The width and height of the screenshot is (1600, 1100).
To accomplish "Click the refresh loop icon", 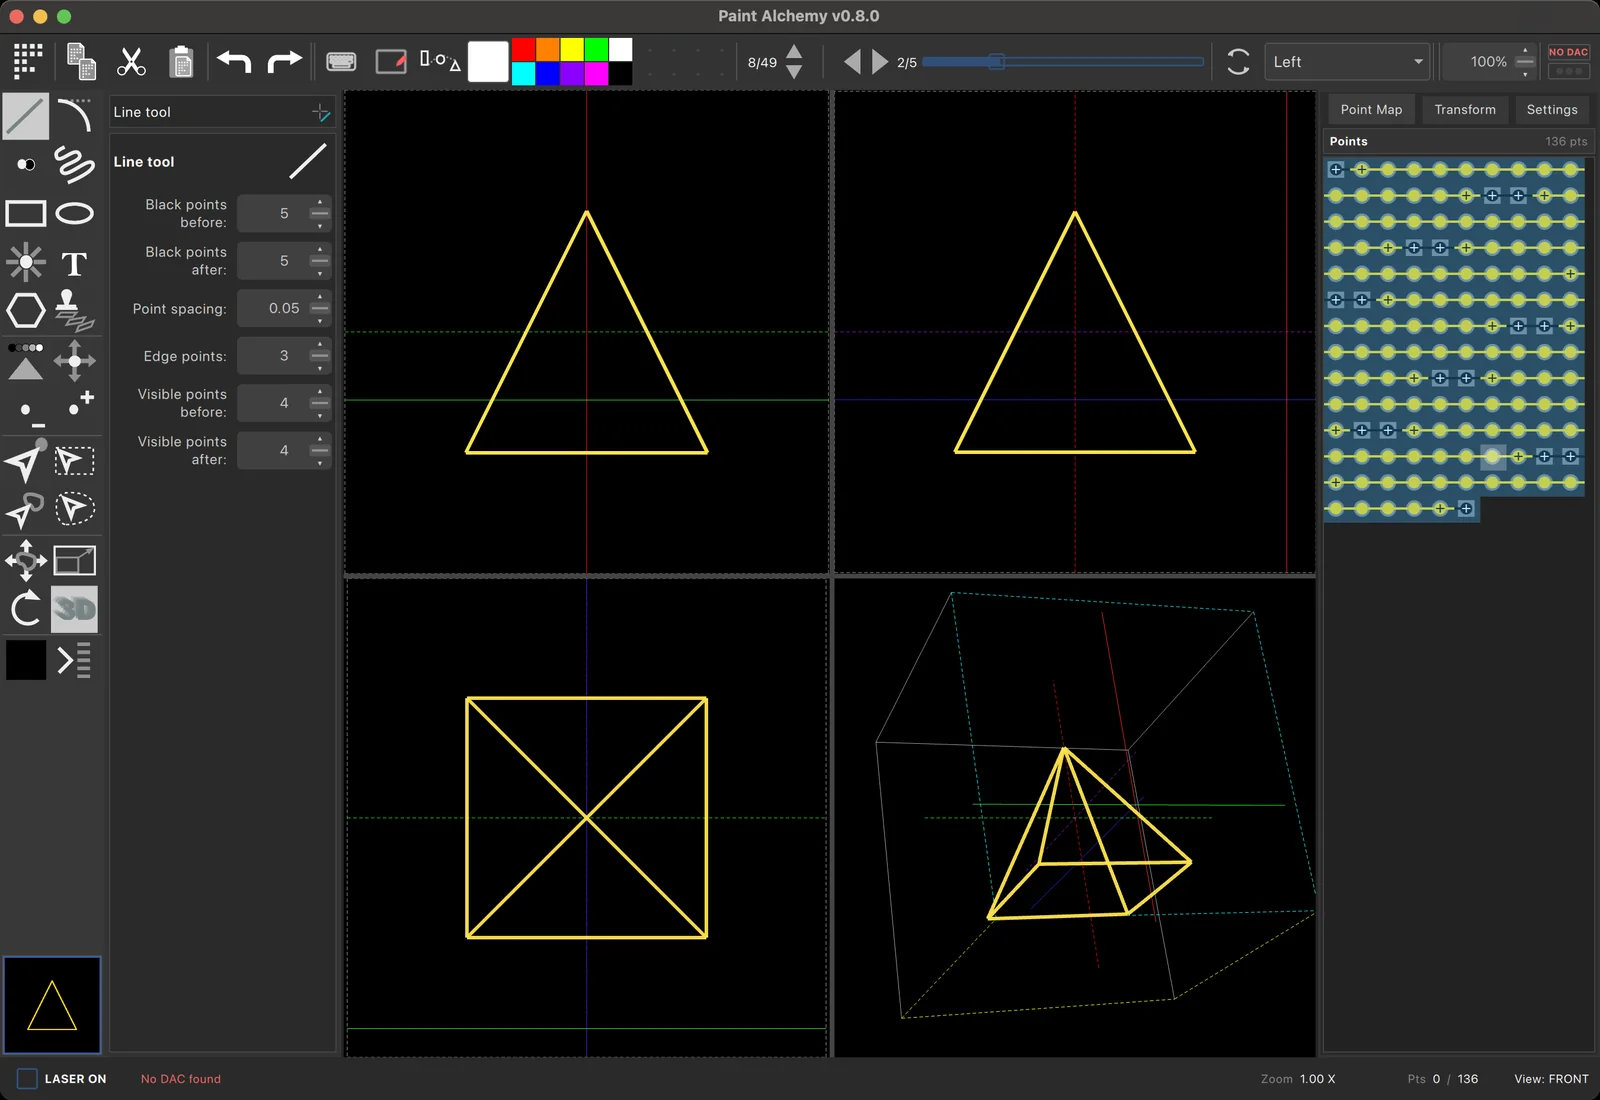I will click(x=1238, y=62).
